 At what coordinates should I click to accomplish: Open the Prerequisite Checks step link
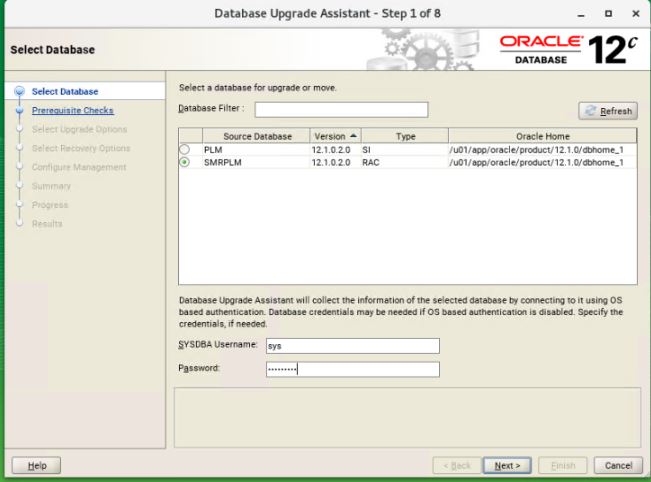(x=73, y=110)
